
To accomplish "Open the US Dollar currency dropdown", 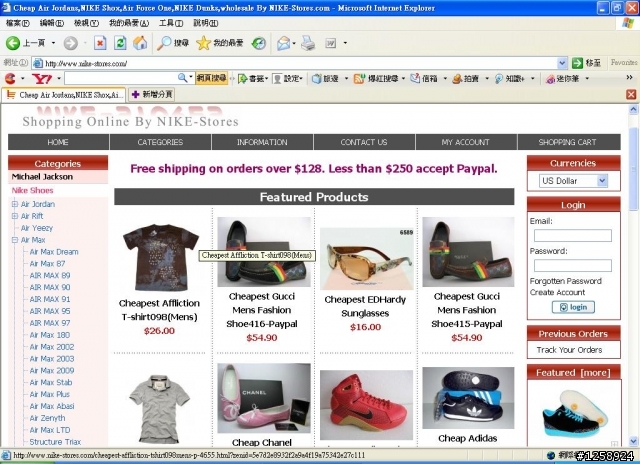I will (602, 180).
